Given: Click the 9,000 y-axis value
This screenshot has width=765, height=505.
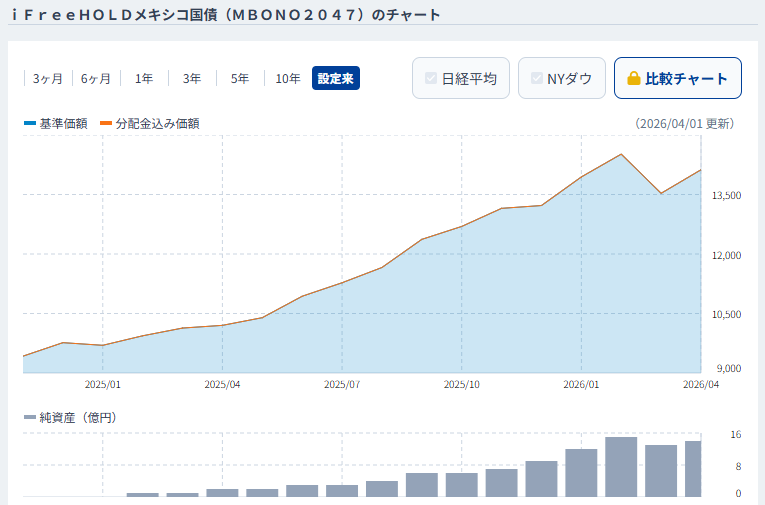Looking at the screenshot, I should (729, 368).
